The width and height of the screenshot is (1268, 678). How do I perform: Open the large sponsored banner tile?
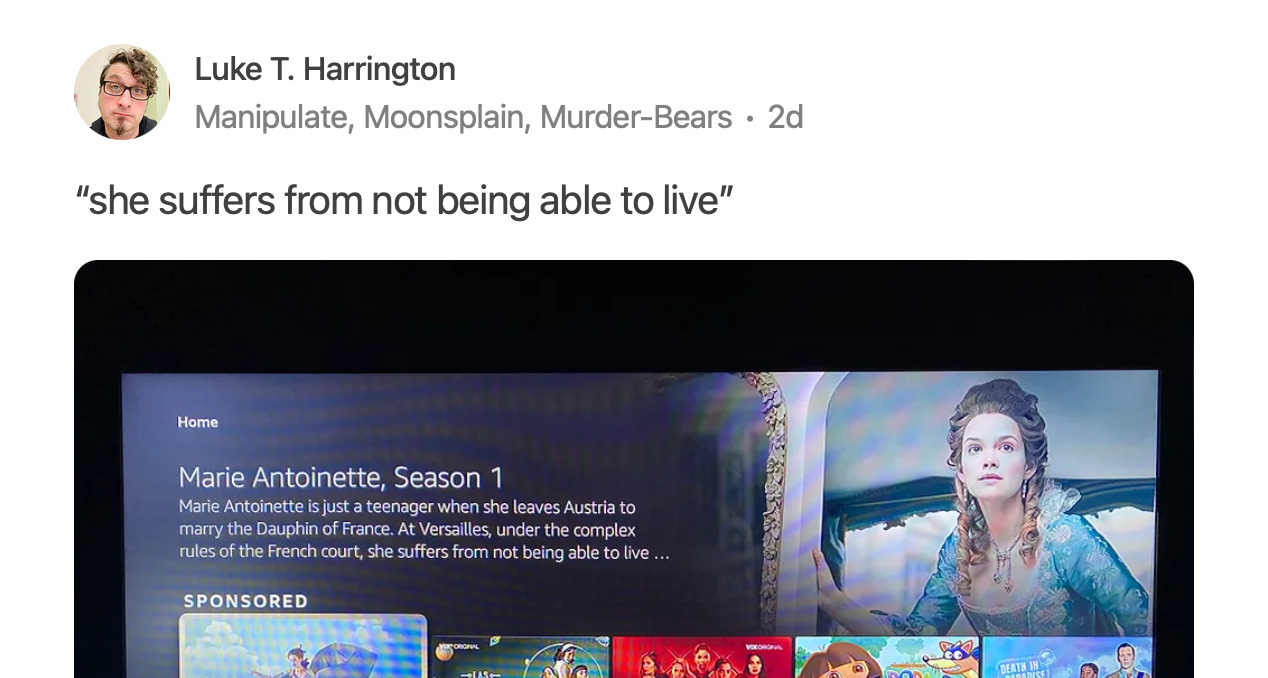pos(303,646)
